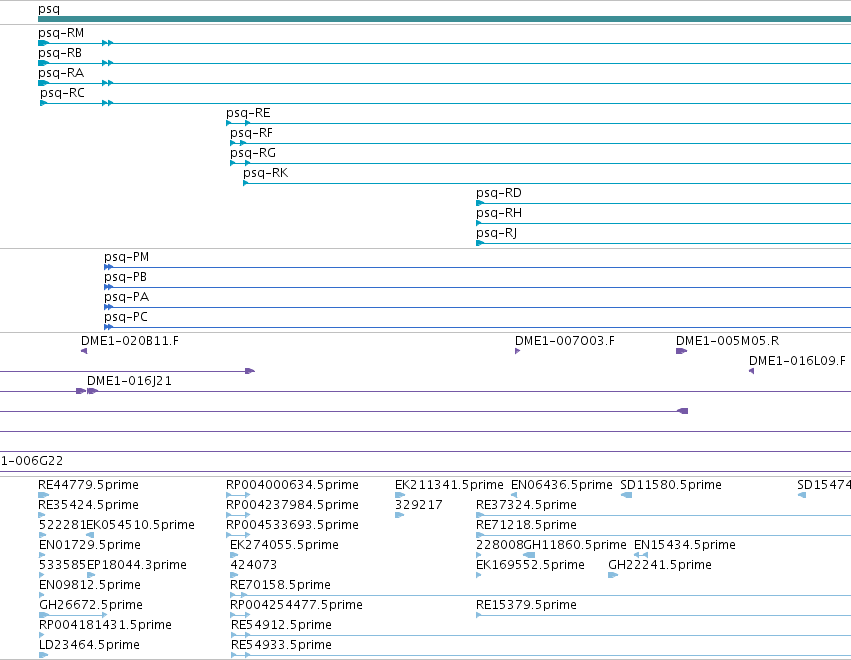Viewport: 851px width, 660px height.
Task: Click the psq-RA transcript label
Action: 61,73
